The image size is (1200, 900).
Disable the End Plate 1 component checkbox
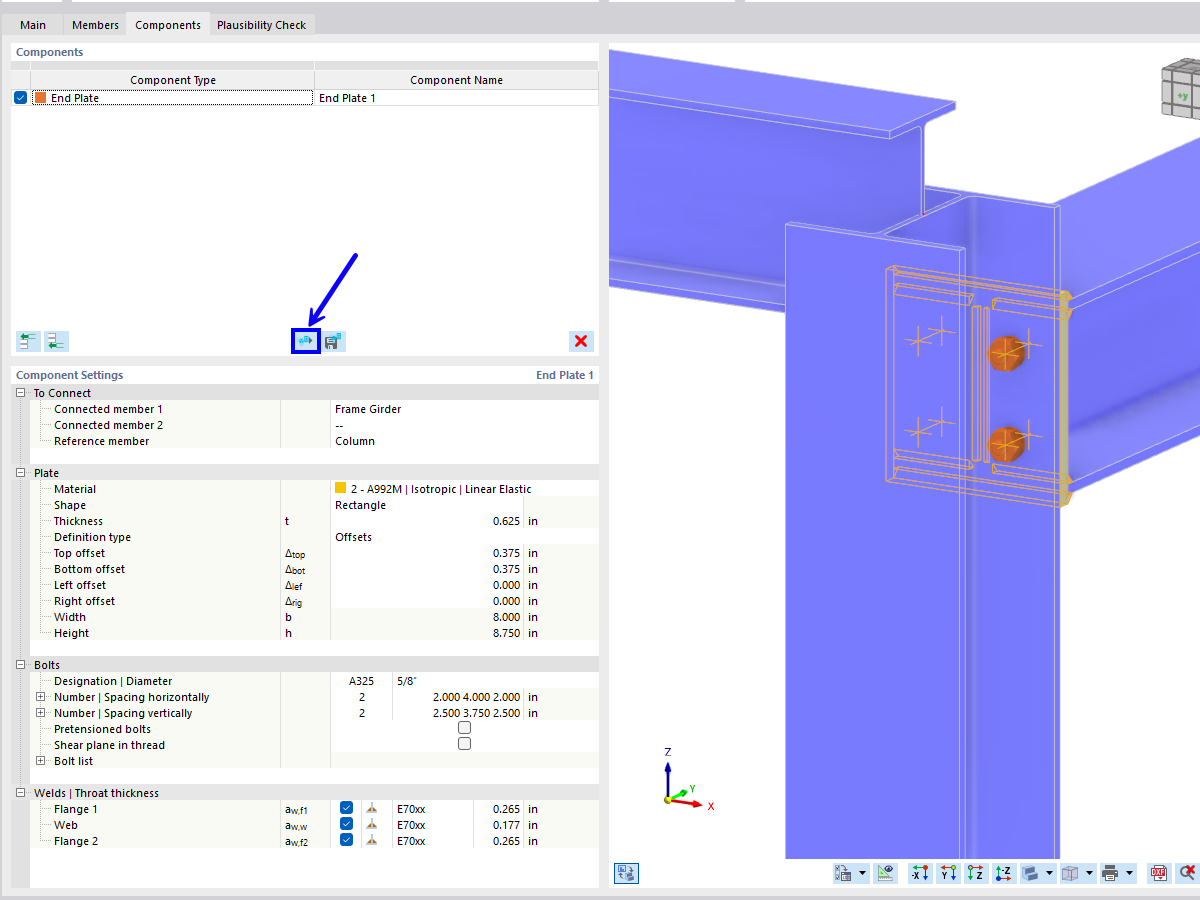[20, 97]
